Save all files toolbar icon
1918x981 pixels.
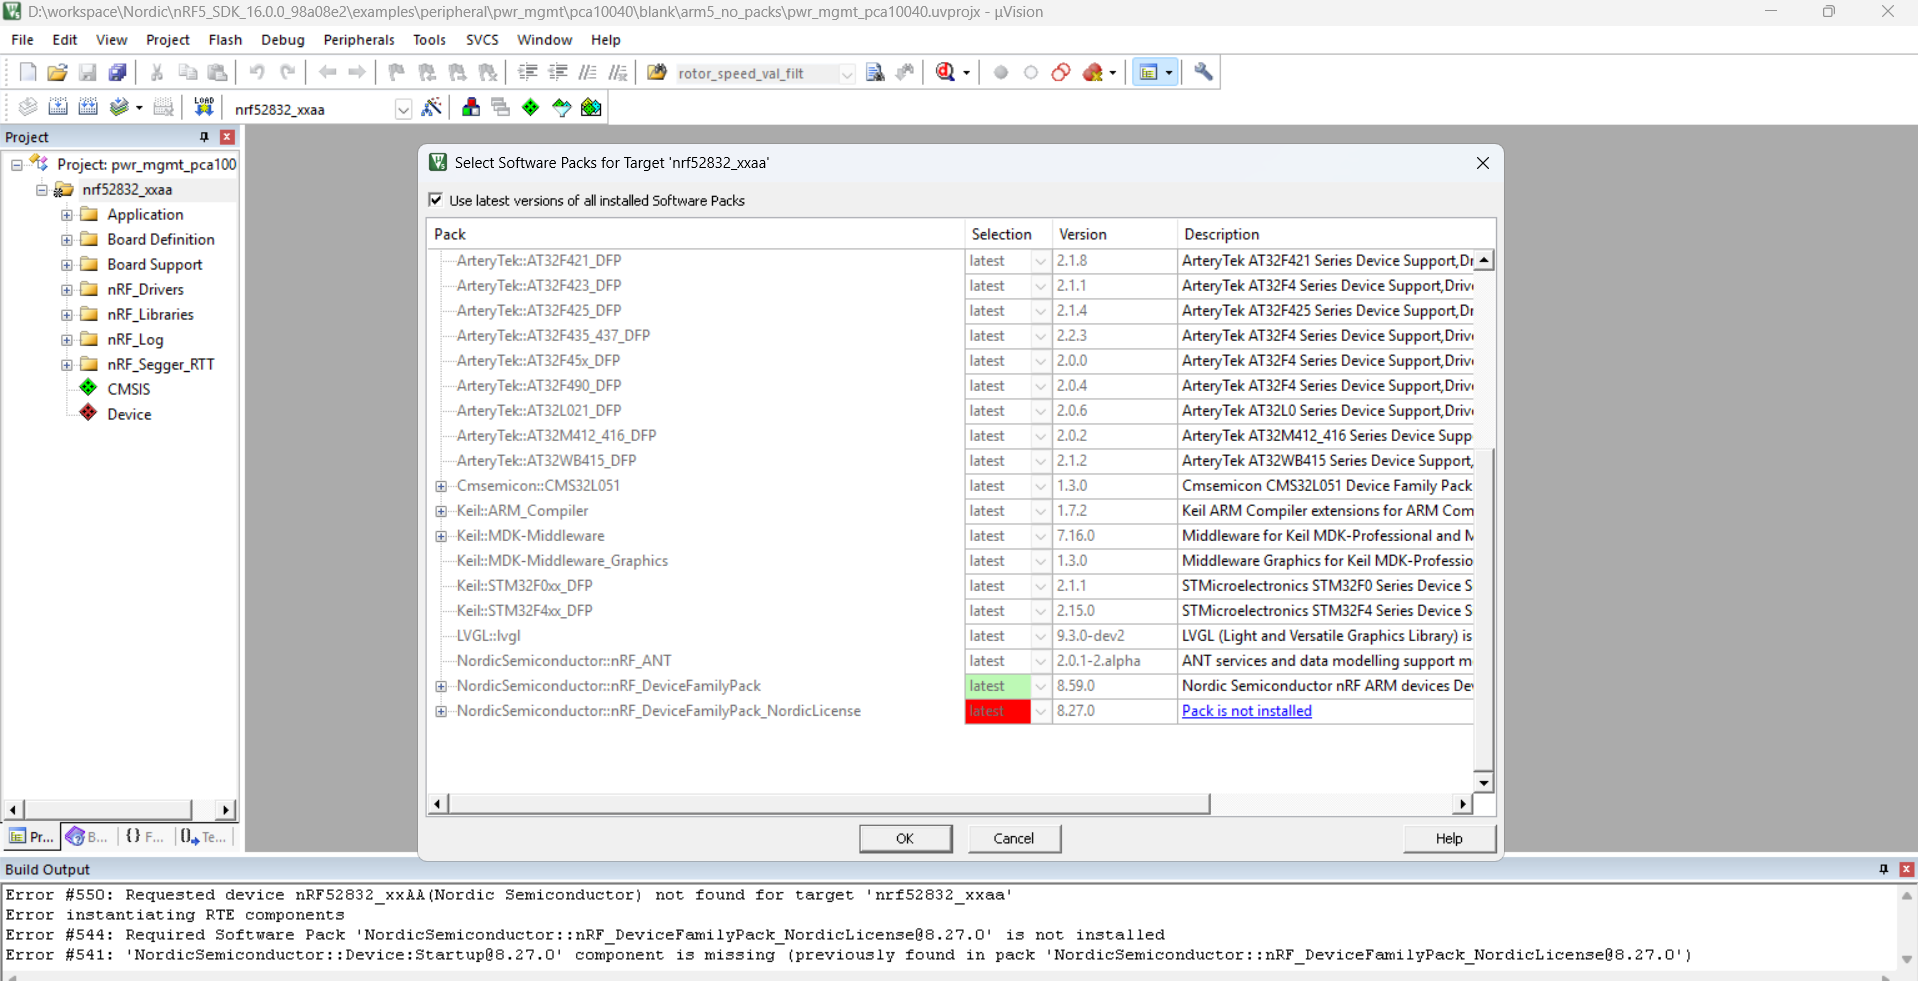118,72
